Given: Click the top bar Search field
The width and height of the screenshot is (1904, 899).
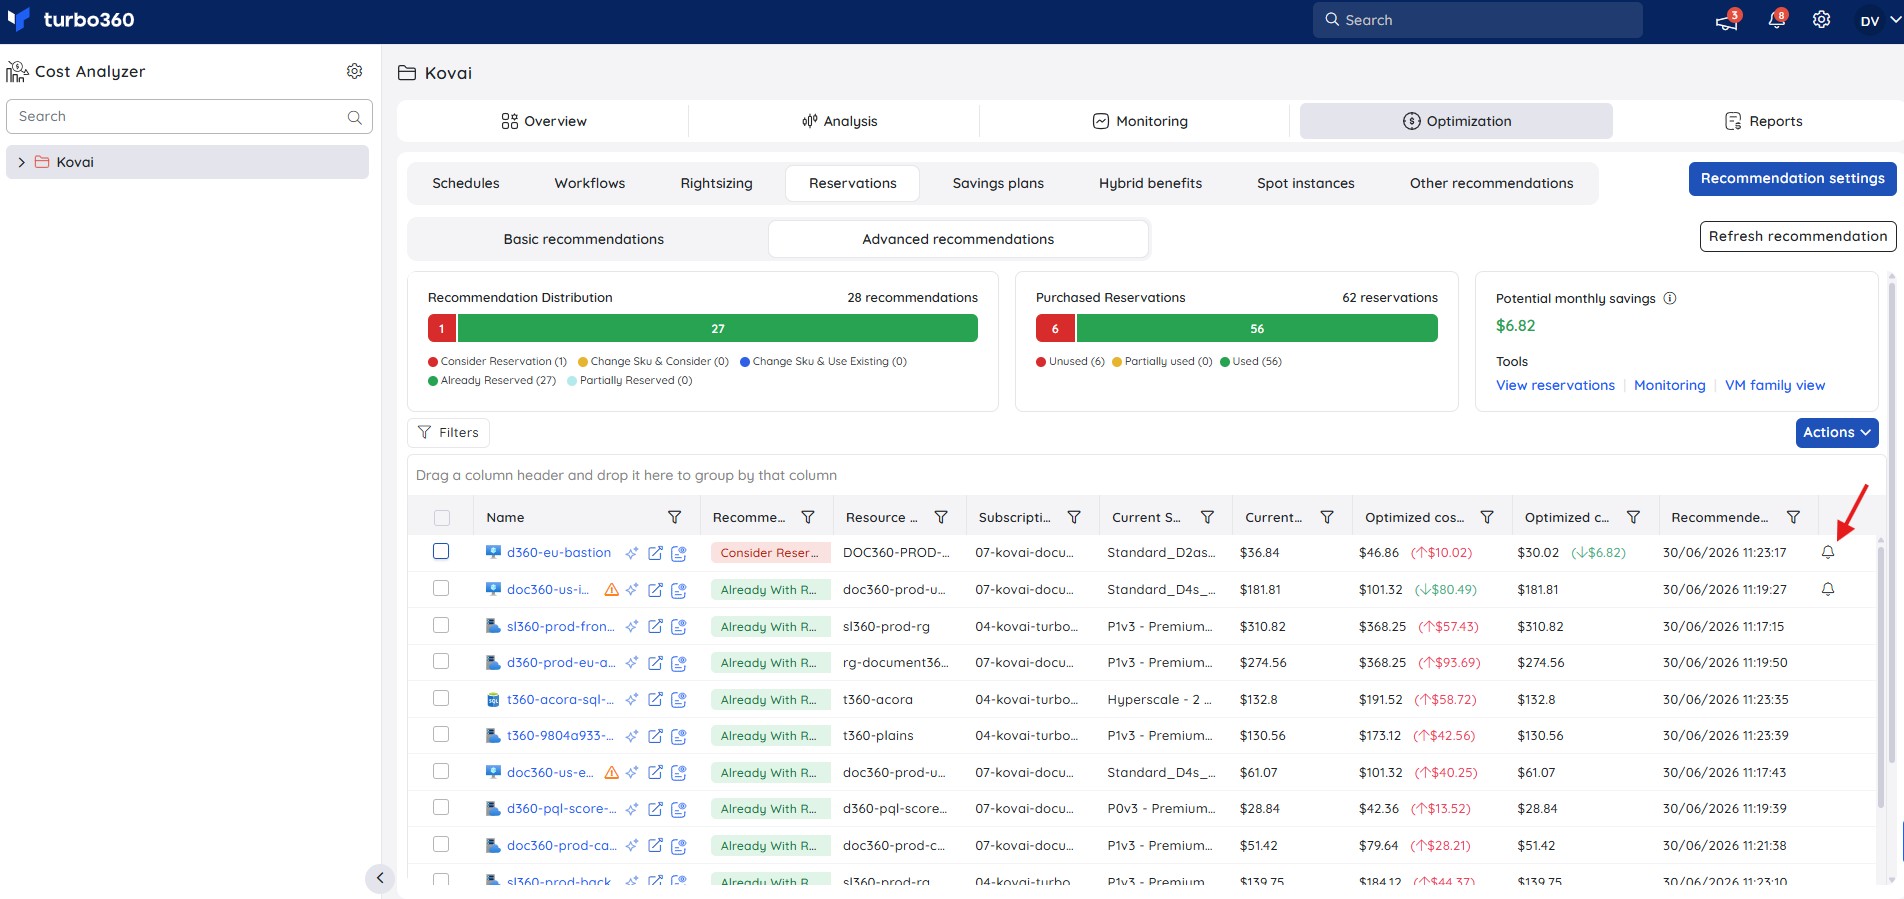Looking at the screenshot, I should [x=1477, y=20].
